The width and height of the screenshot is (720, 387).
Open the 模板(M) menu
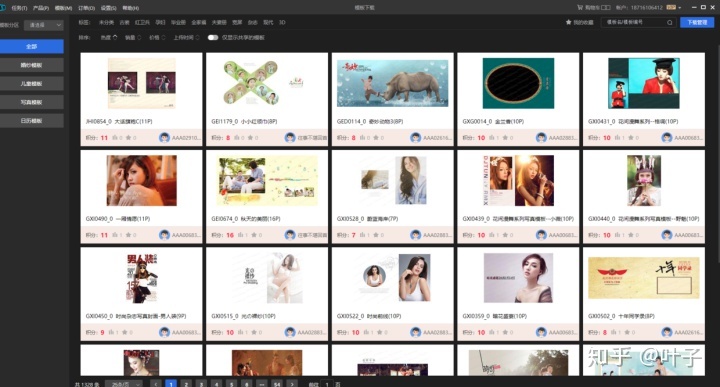click(x=63, y=8)
